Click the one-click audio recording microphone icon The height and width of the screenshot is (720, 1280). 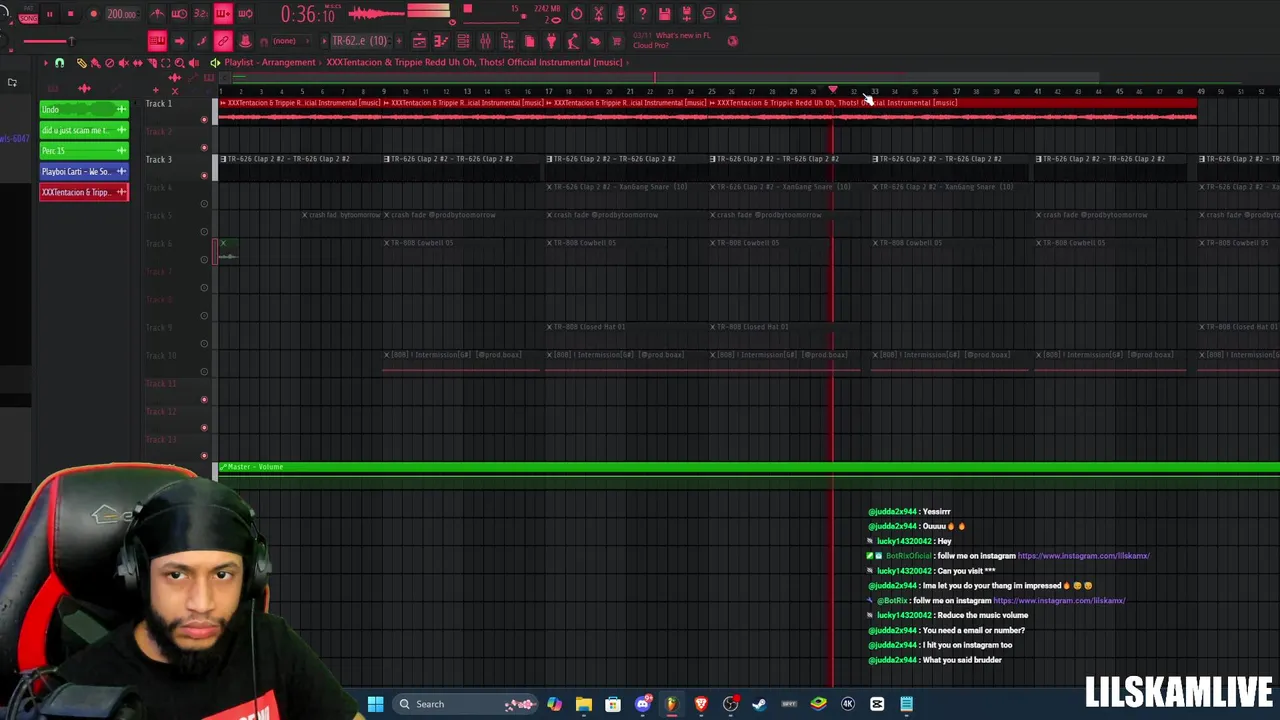[621, 14]
